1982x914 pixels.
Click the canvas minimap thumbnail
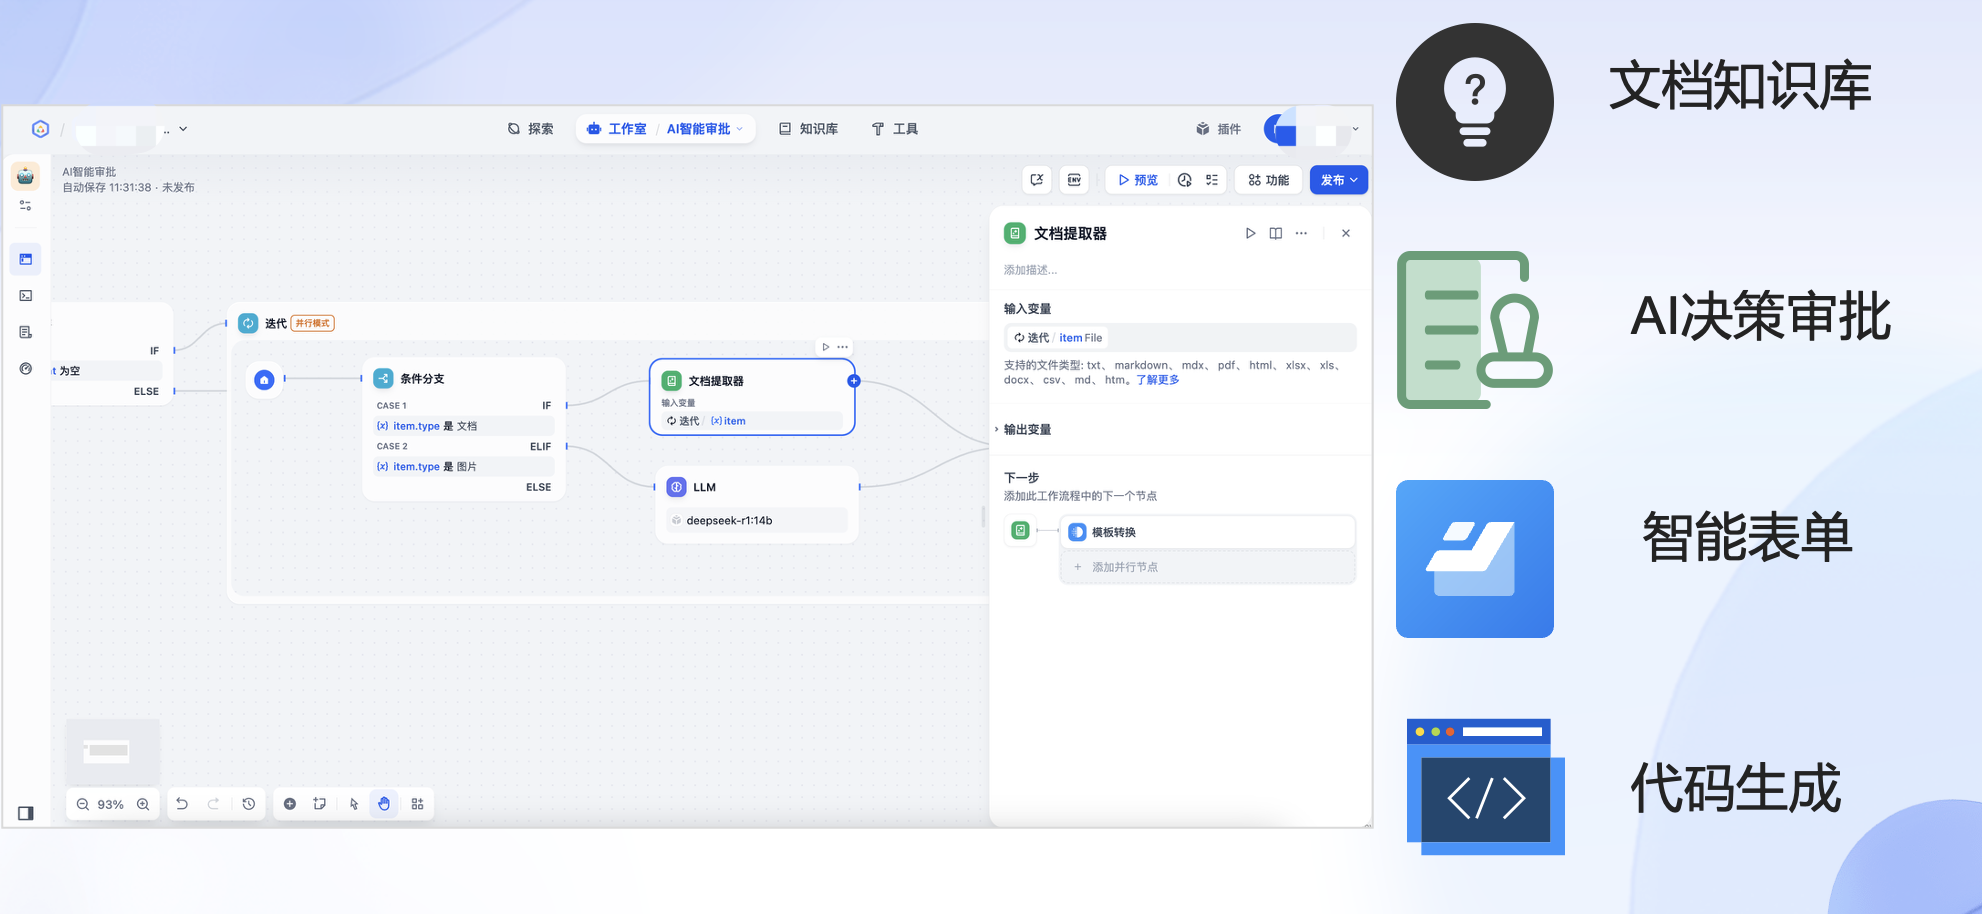coord(113,751)
